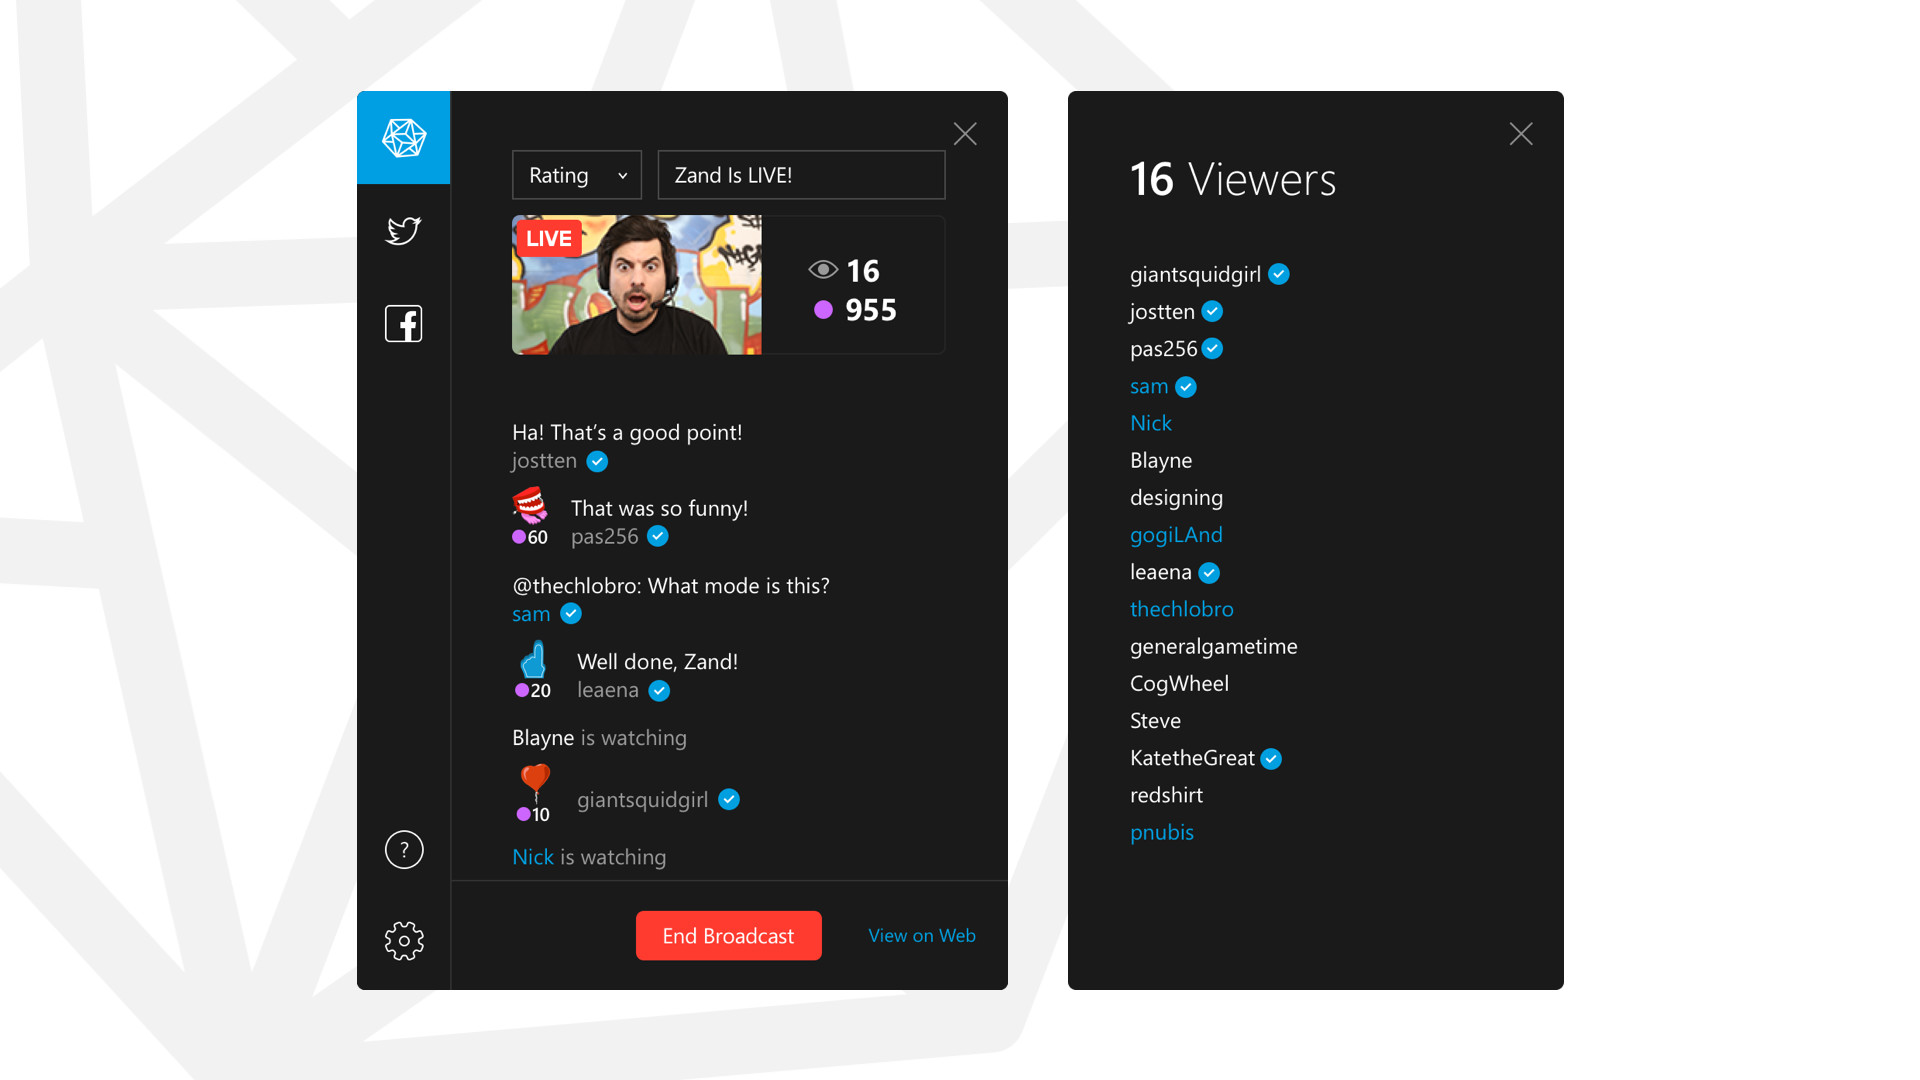
Task: Select viewer pnubis in the viewer list
Action: 1162,832
